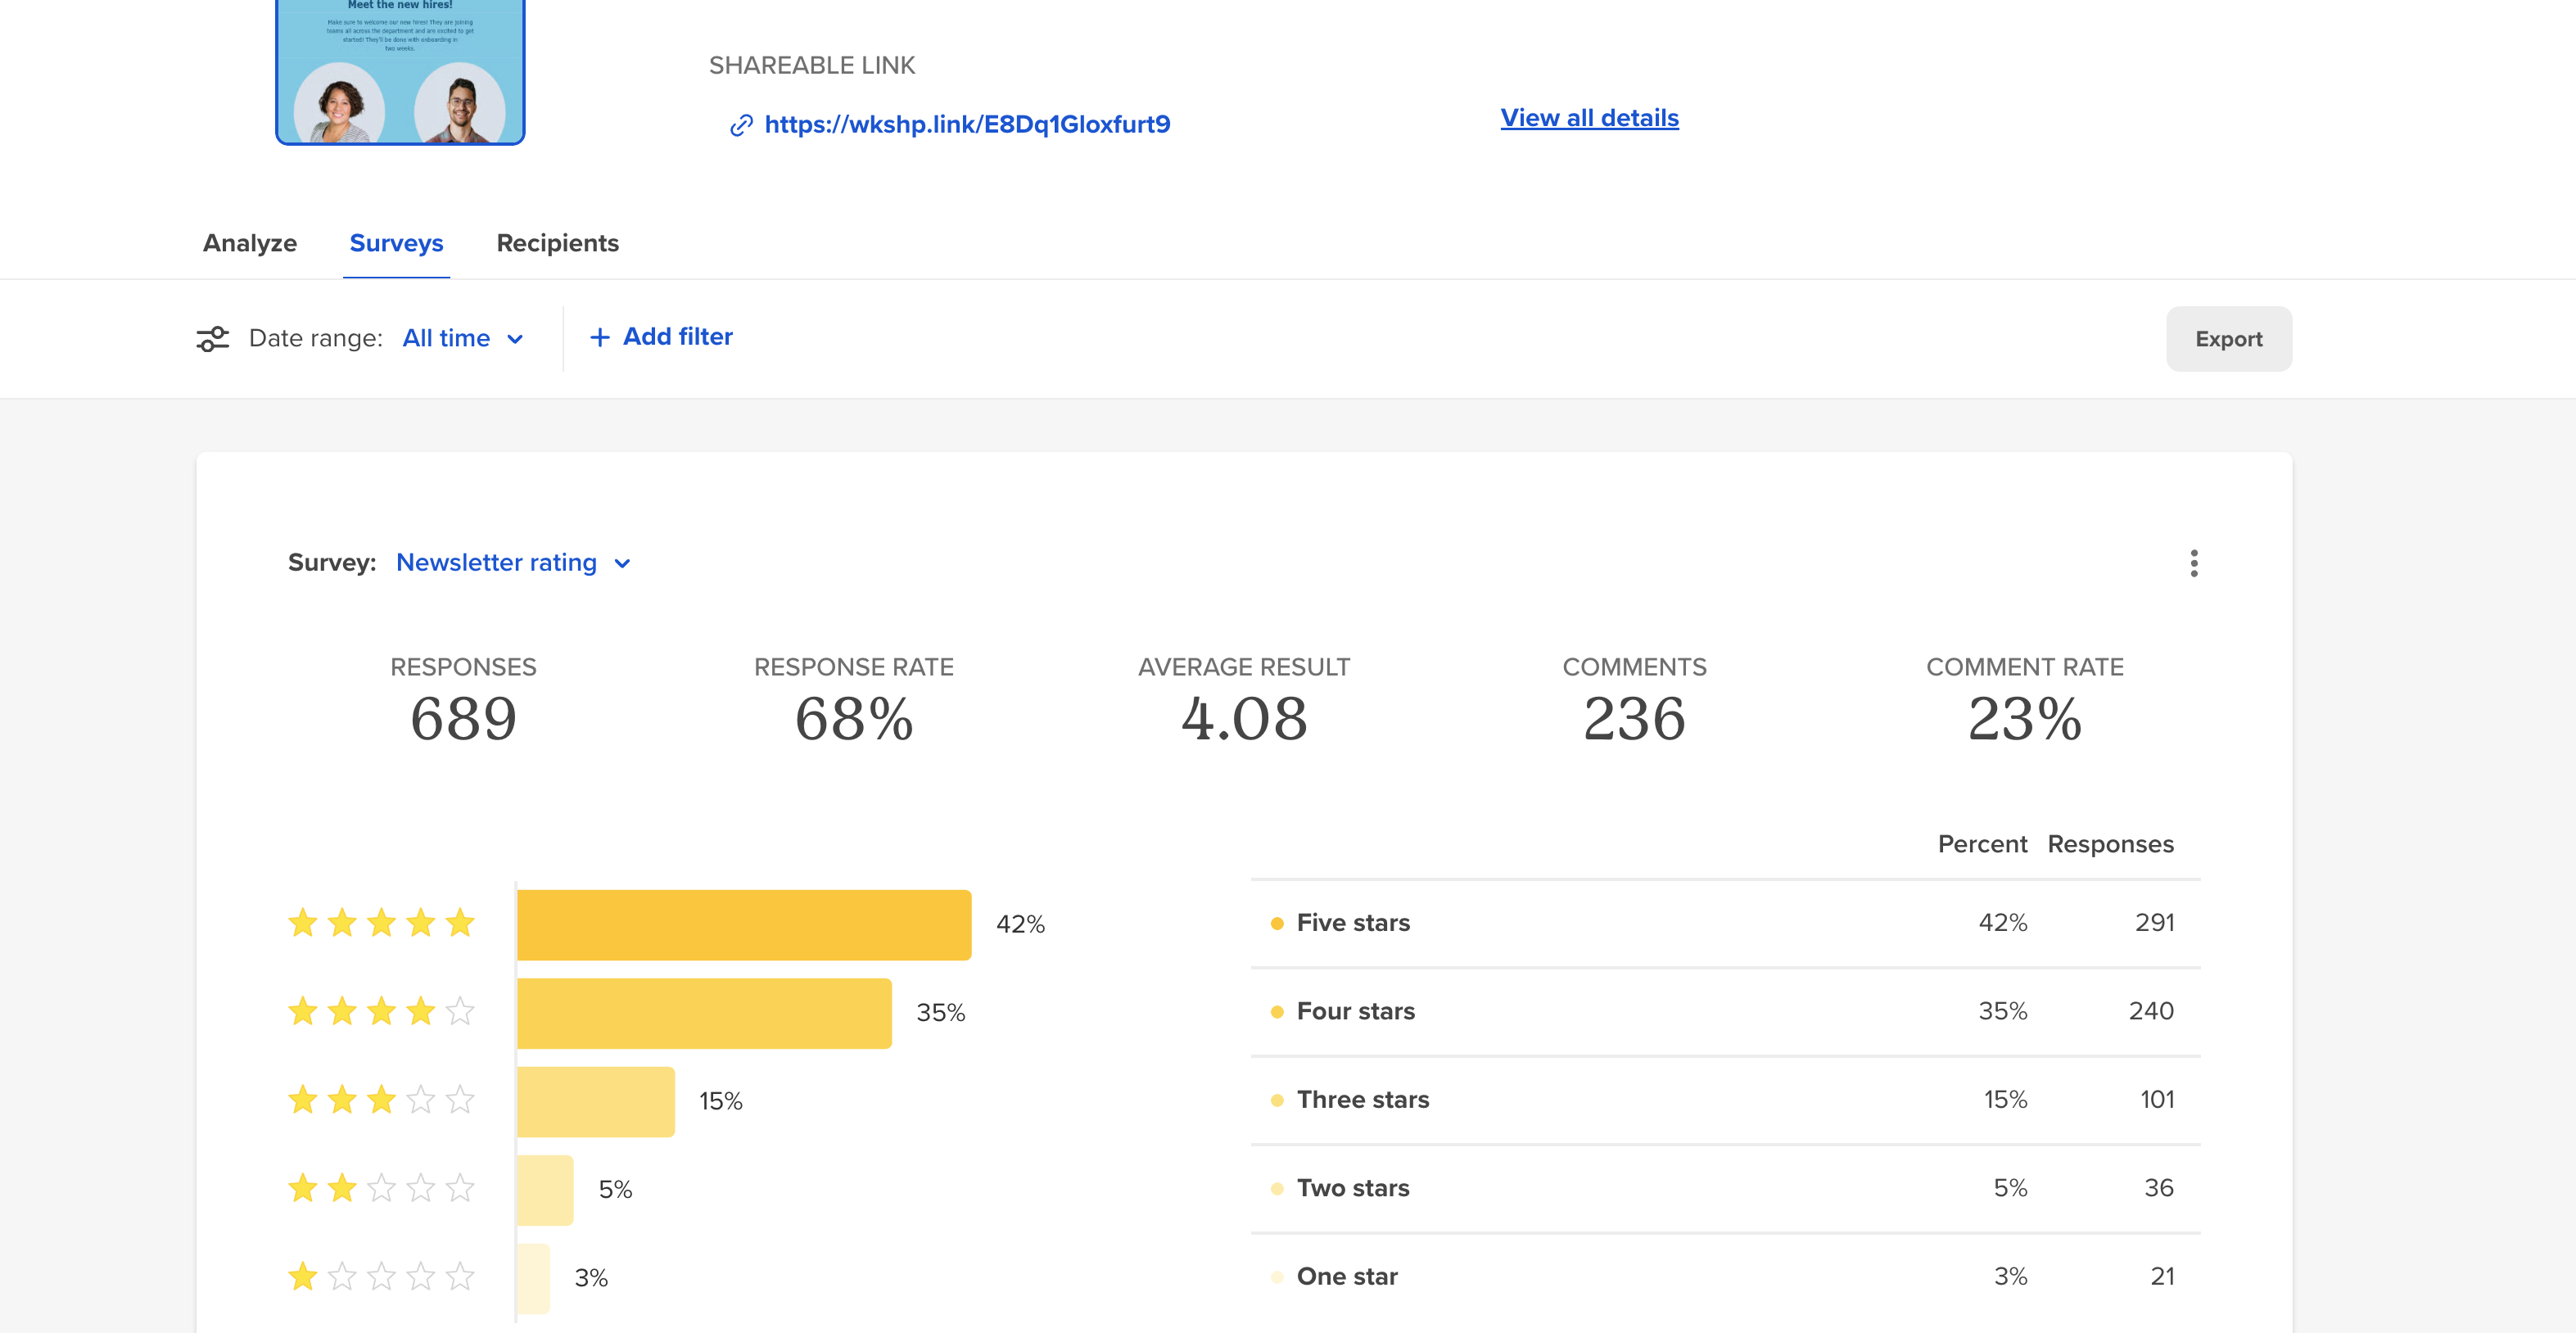Click the two-star rating row icons
The width and height of the screenshot is (2576, 1333).
pos(381,1188)
